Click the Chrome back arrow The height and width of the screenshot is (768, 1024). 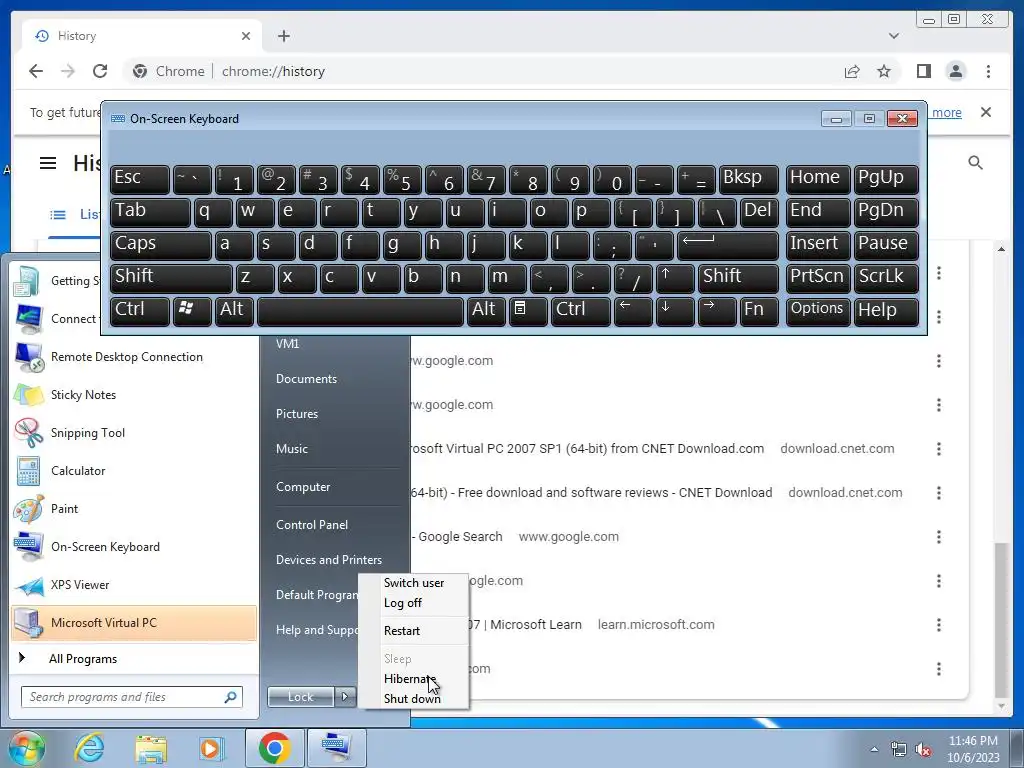(36, 71)
